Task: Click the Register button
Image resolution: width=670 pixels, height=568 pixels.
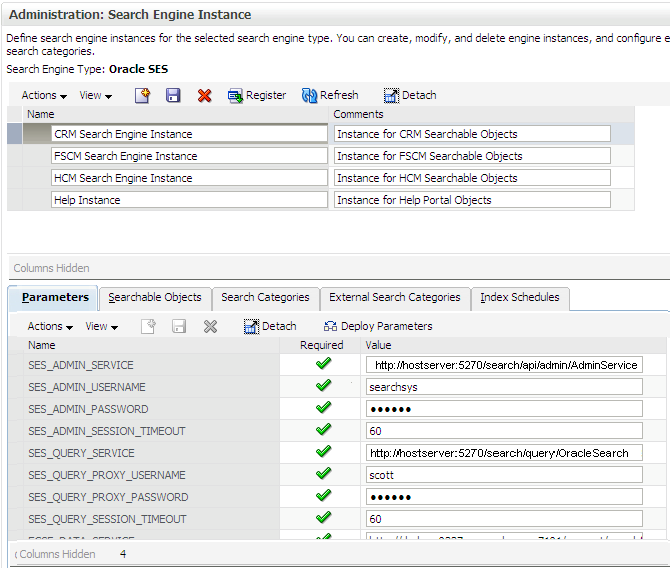Action: pos(257,95)
